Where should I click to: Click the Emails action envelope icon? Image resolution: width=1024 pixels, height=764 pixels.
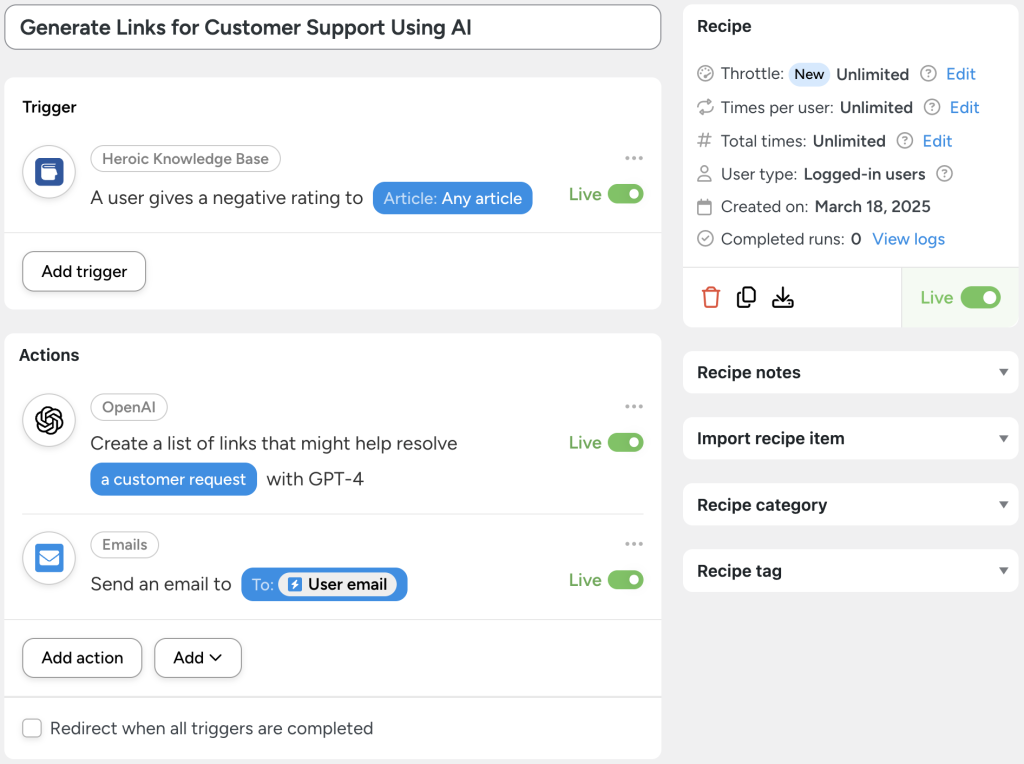tap(48, 558)
